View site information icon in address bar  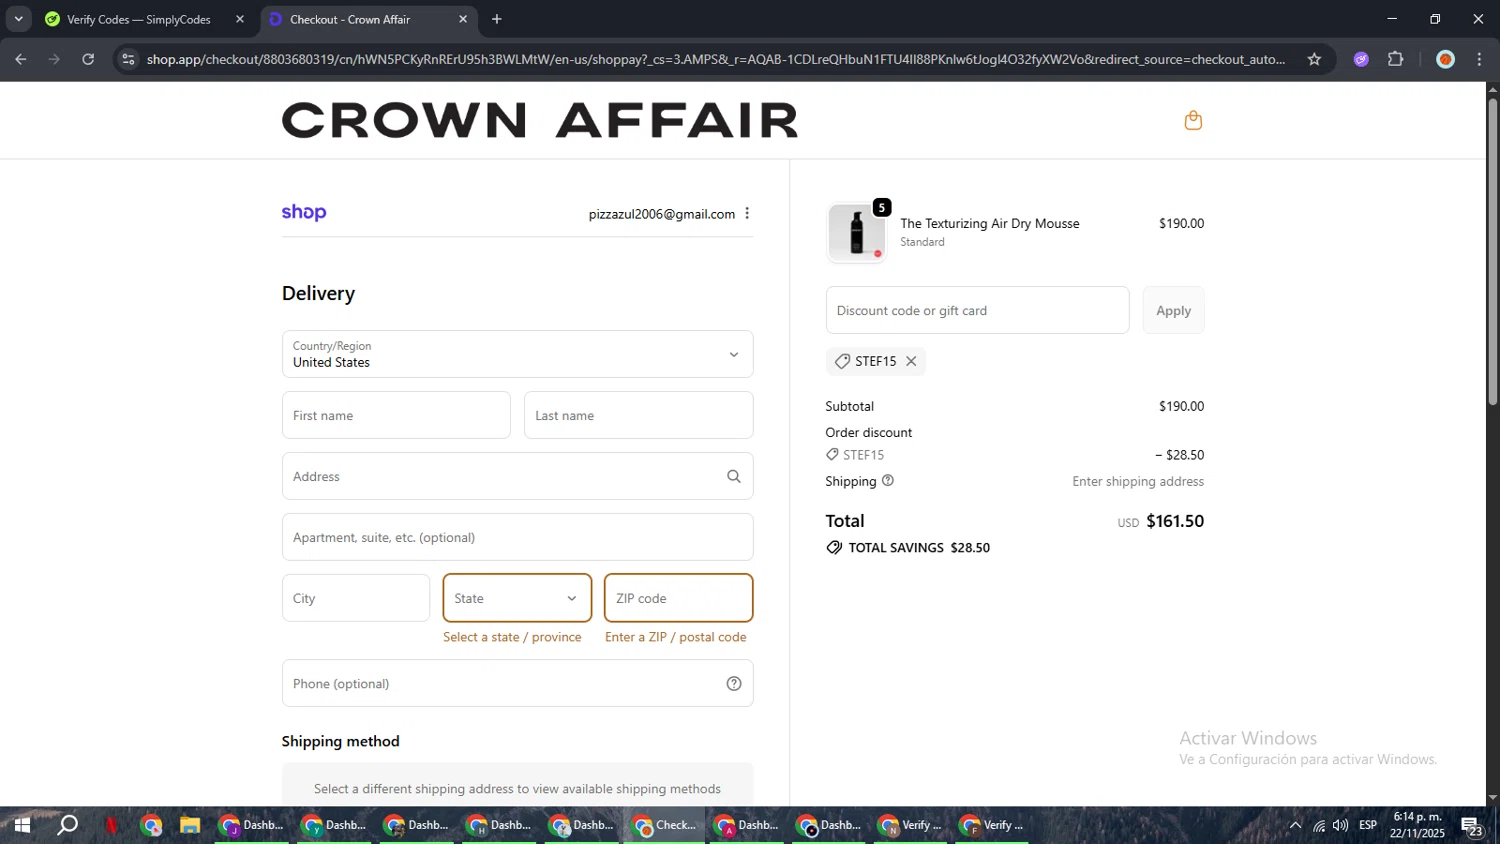[x=128, y=59]
